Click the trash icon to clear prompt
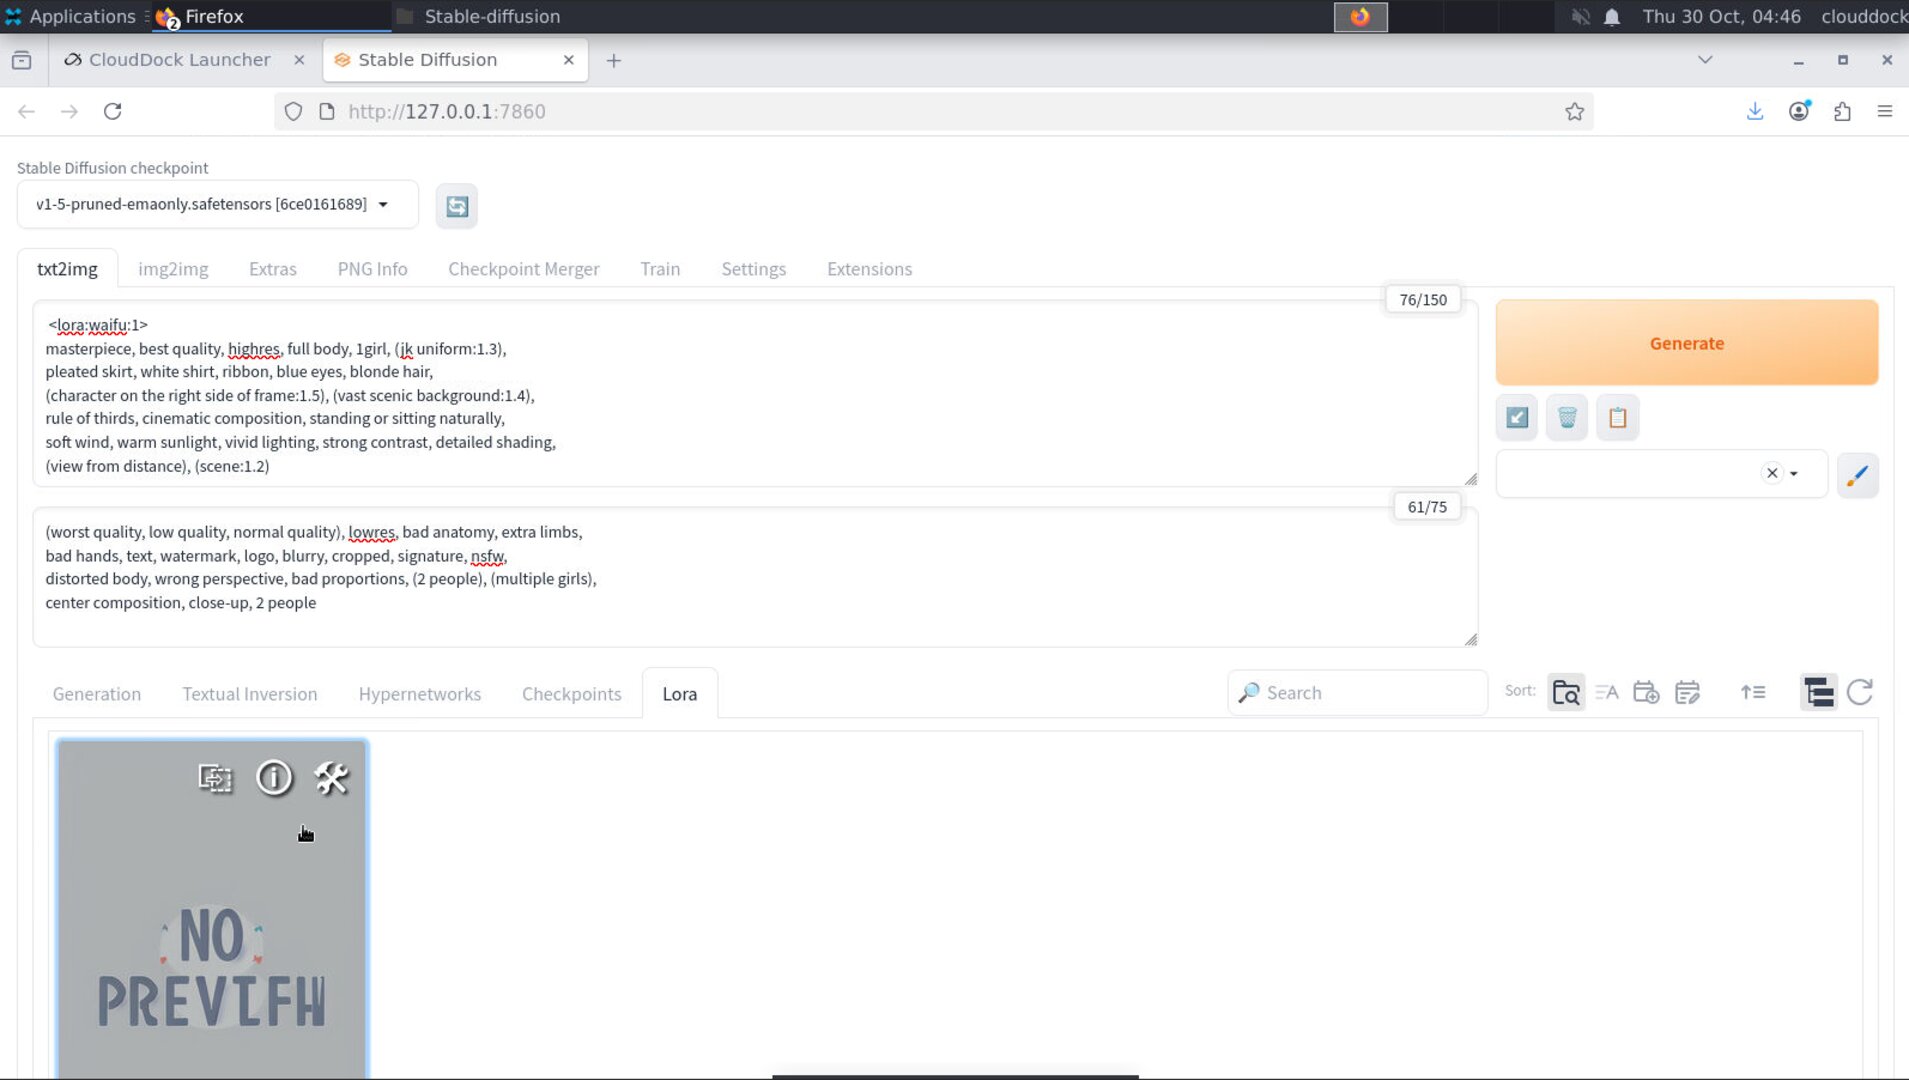The width and height of the screenshot is (1909, 1080). pyautogui.click(x=1567, y=418)
